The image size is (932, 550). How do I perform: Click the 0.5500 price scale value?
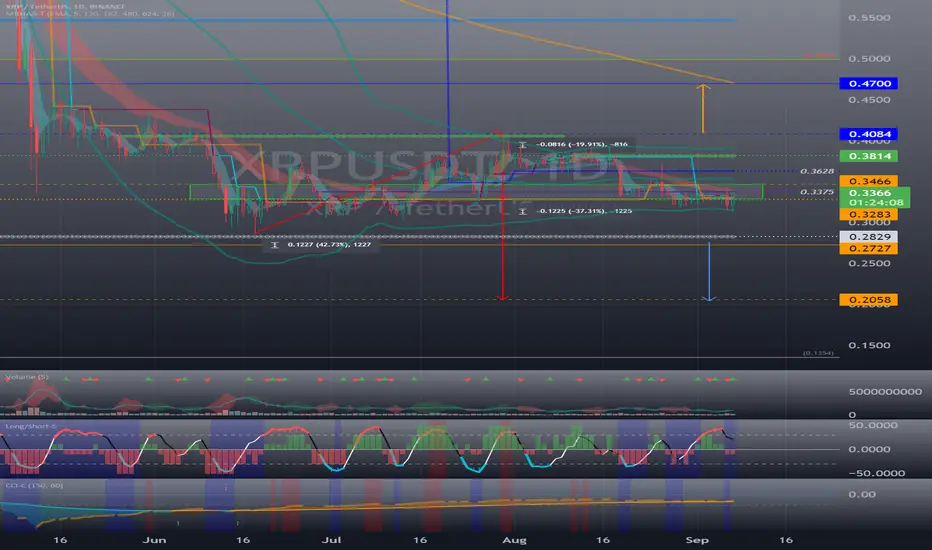click(869, 18)
